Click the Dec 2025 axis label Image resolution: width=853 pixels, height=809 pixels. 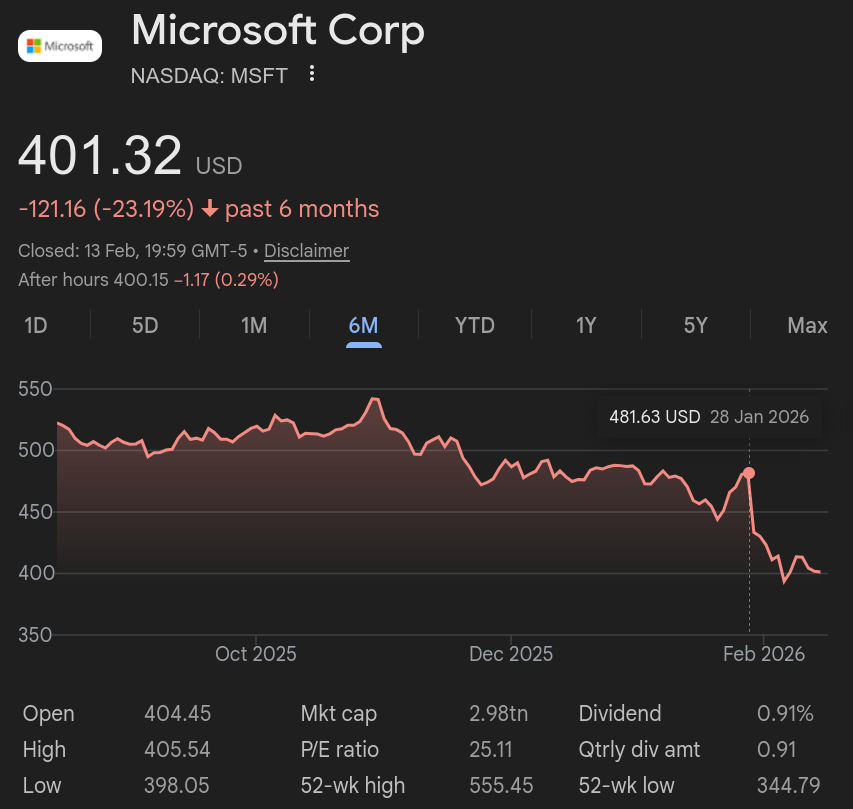pos(511,654)
